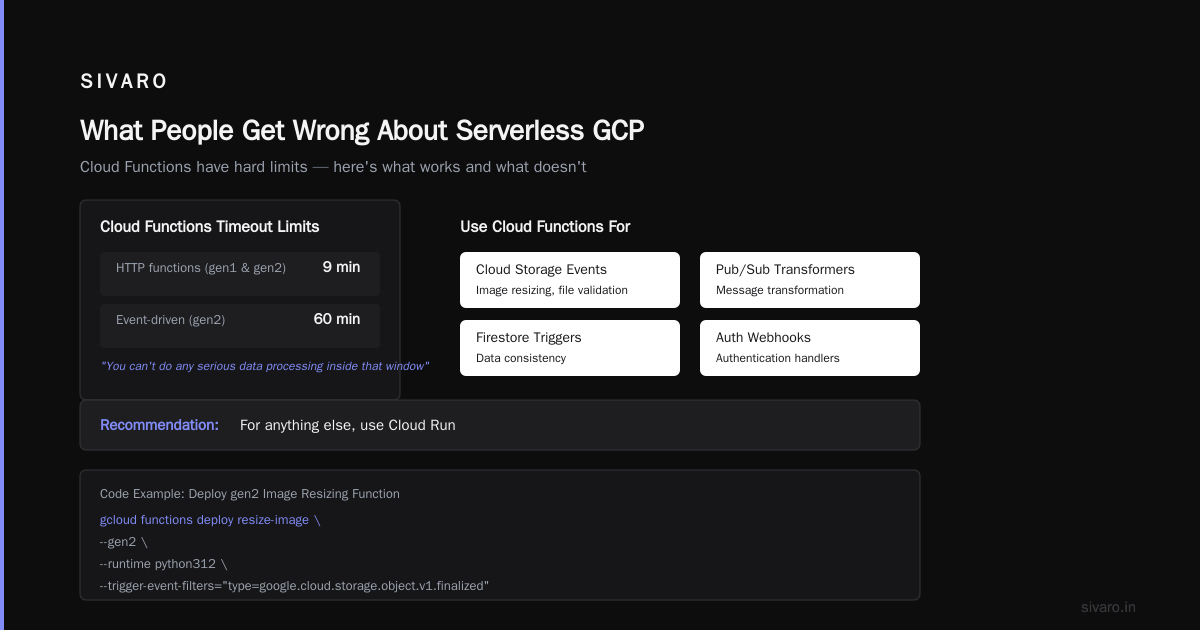Open the Cloud Storage Events card

pyautogui.click(x=570, y=280)
